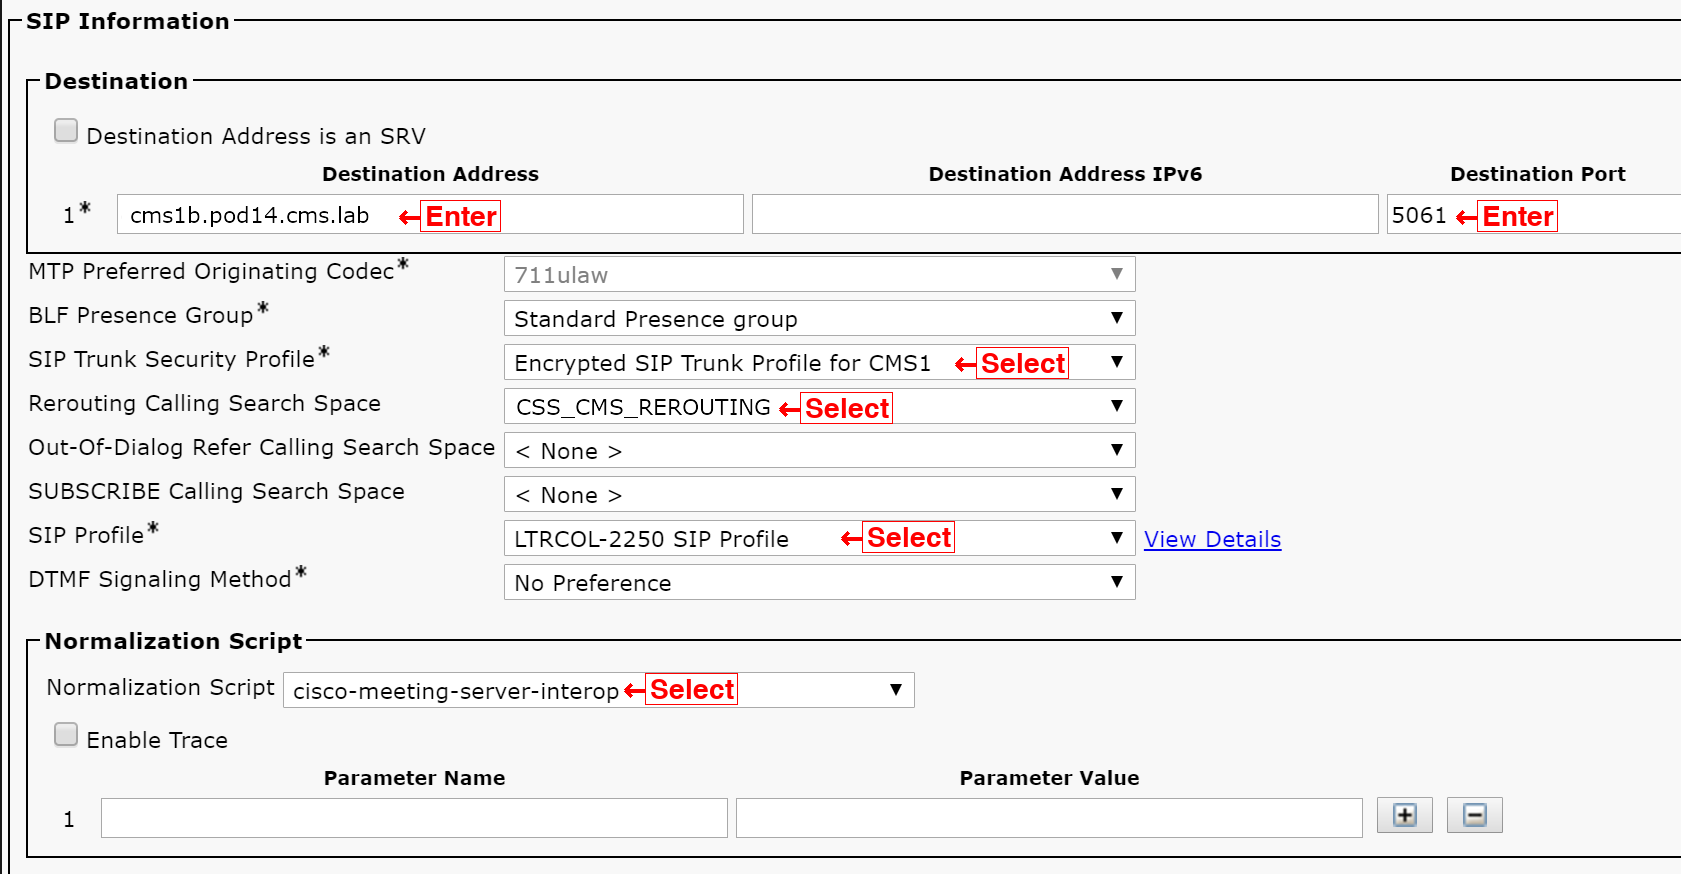Screen dimensions: 1681x874
Task: Click the Parameter Name input field
Action: click(414, 818)
